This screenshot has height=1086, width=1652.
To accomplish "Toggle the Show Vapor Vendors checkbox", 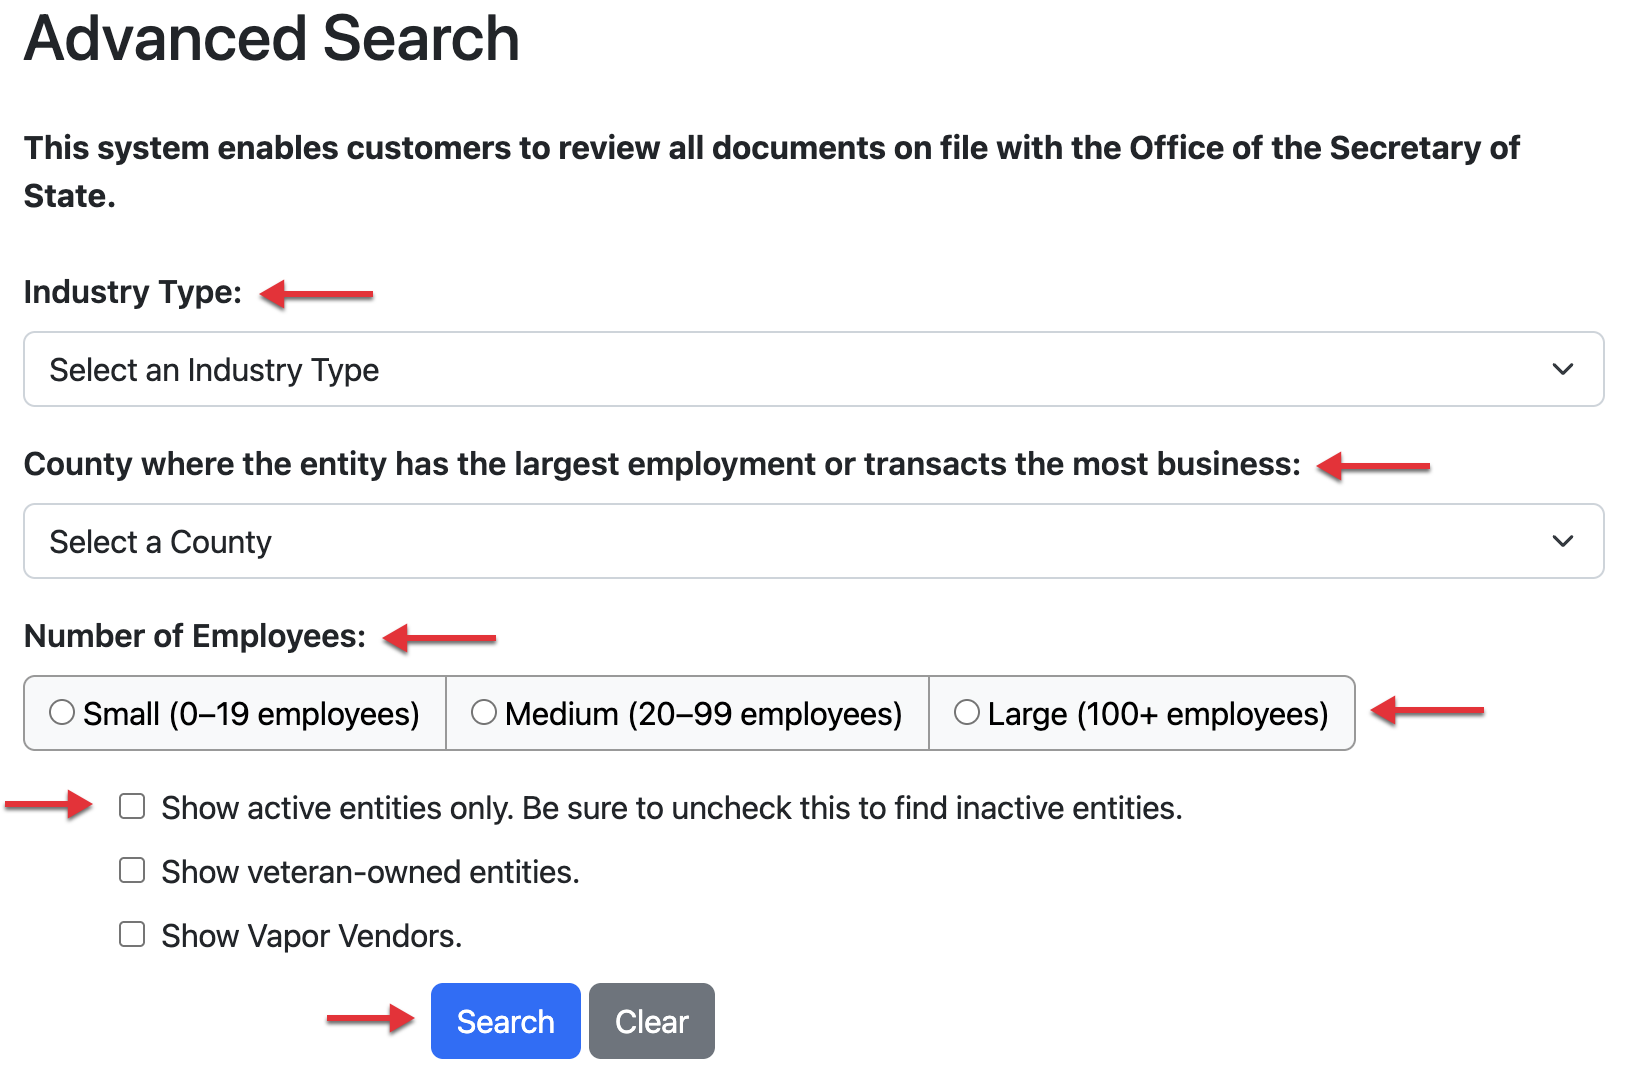I will click(132, 934).
